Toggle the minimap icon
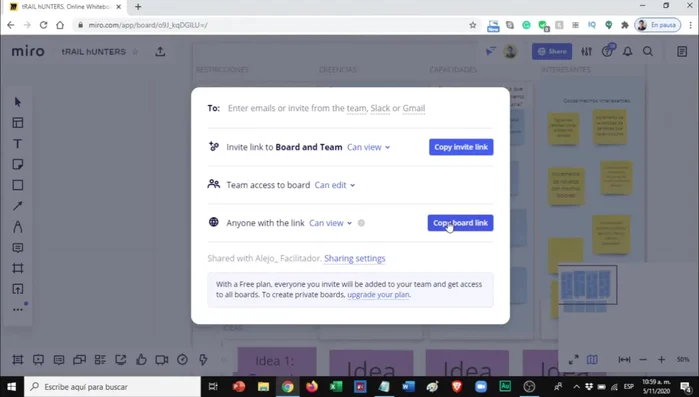Image resolution: width=699 pixels, height=397 pixels. pos(592,360)
